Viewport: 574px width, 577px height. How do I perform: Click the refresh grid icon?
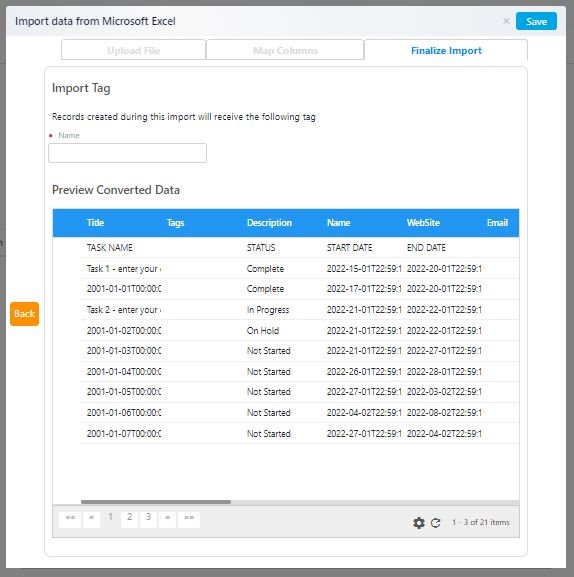(x=436, y=523)
